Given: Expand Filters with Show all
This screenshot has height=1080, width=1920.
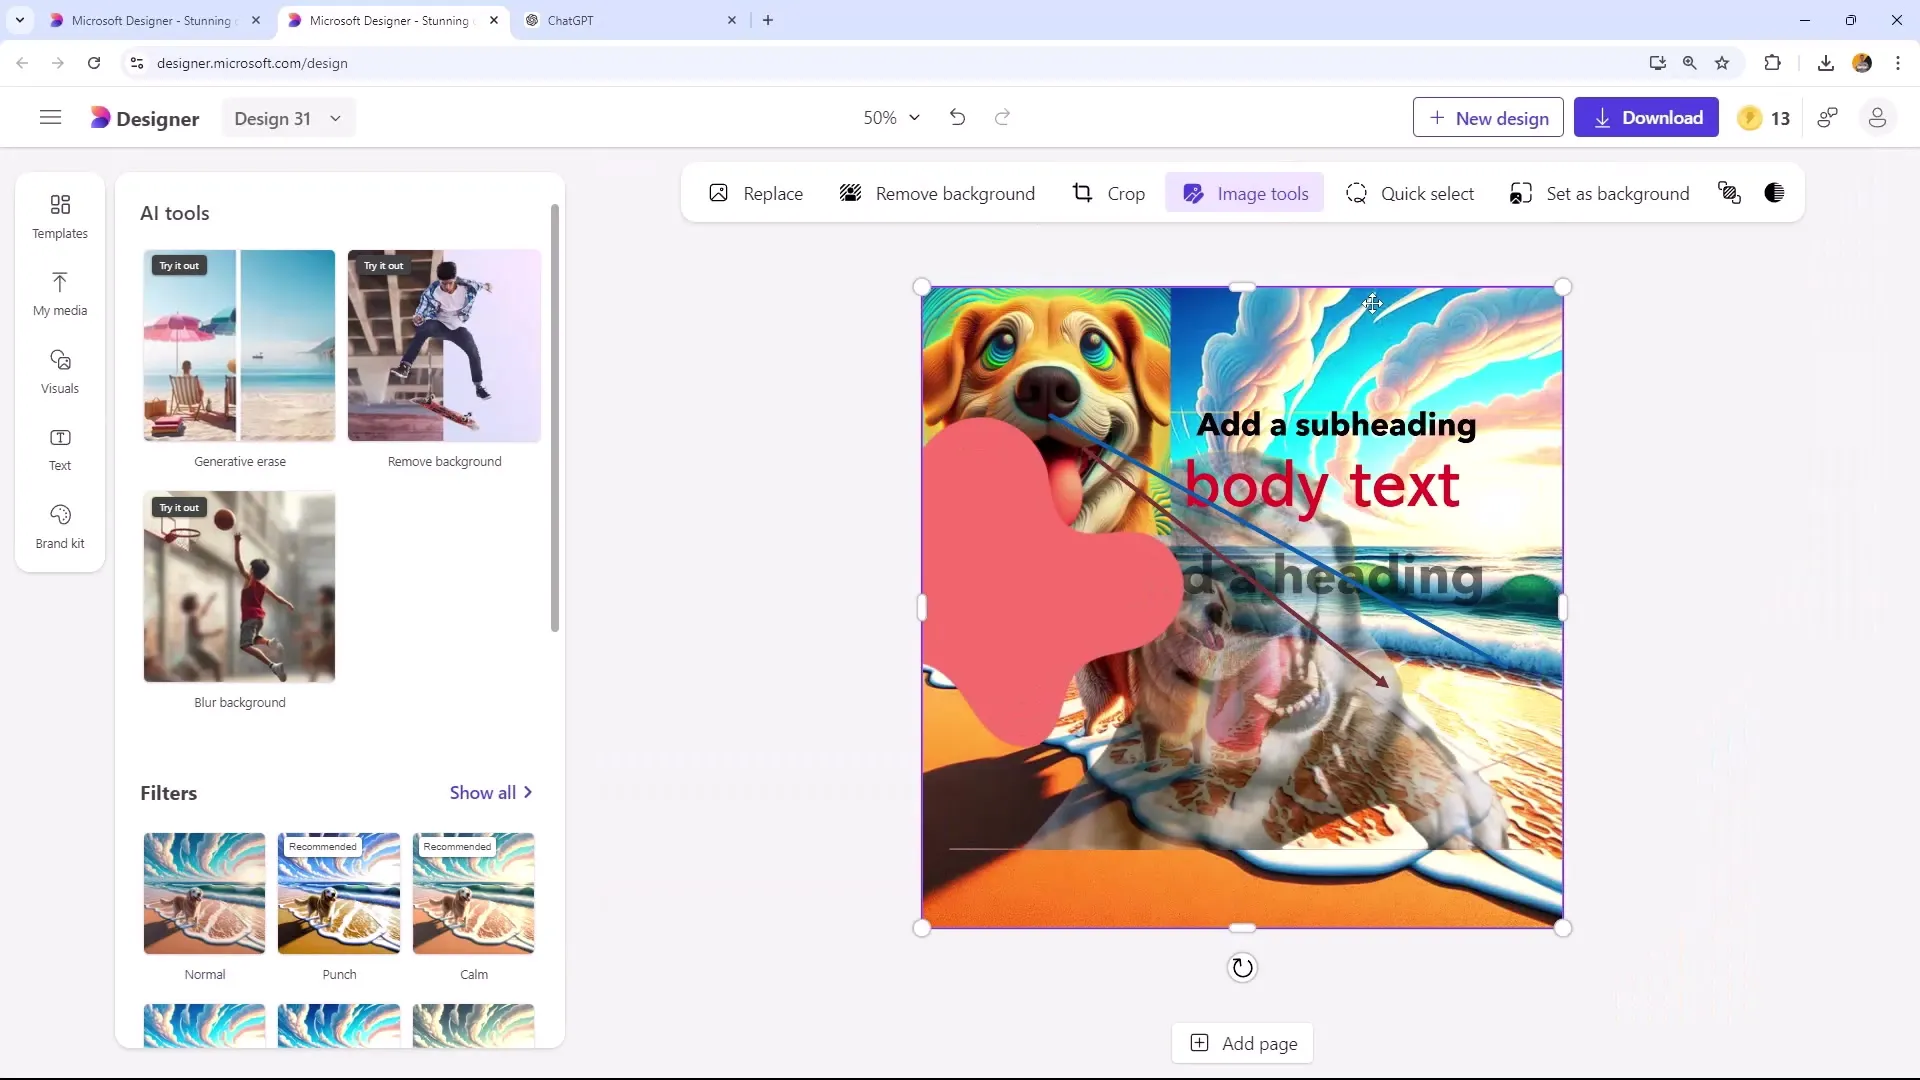Looking at the screenshot, I should click(491, 792).
